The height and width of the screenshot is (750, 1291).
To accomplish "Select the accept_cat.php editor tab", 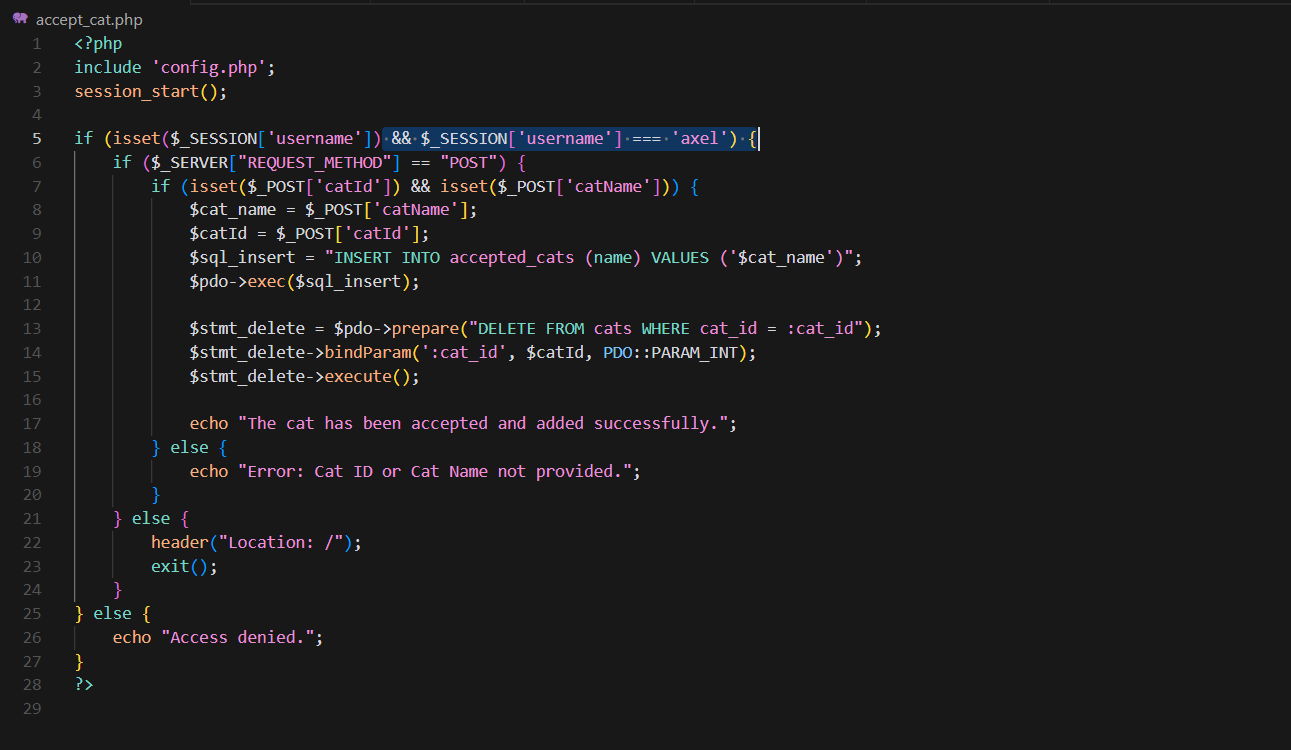I will 85,19.
